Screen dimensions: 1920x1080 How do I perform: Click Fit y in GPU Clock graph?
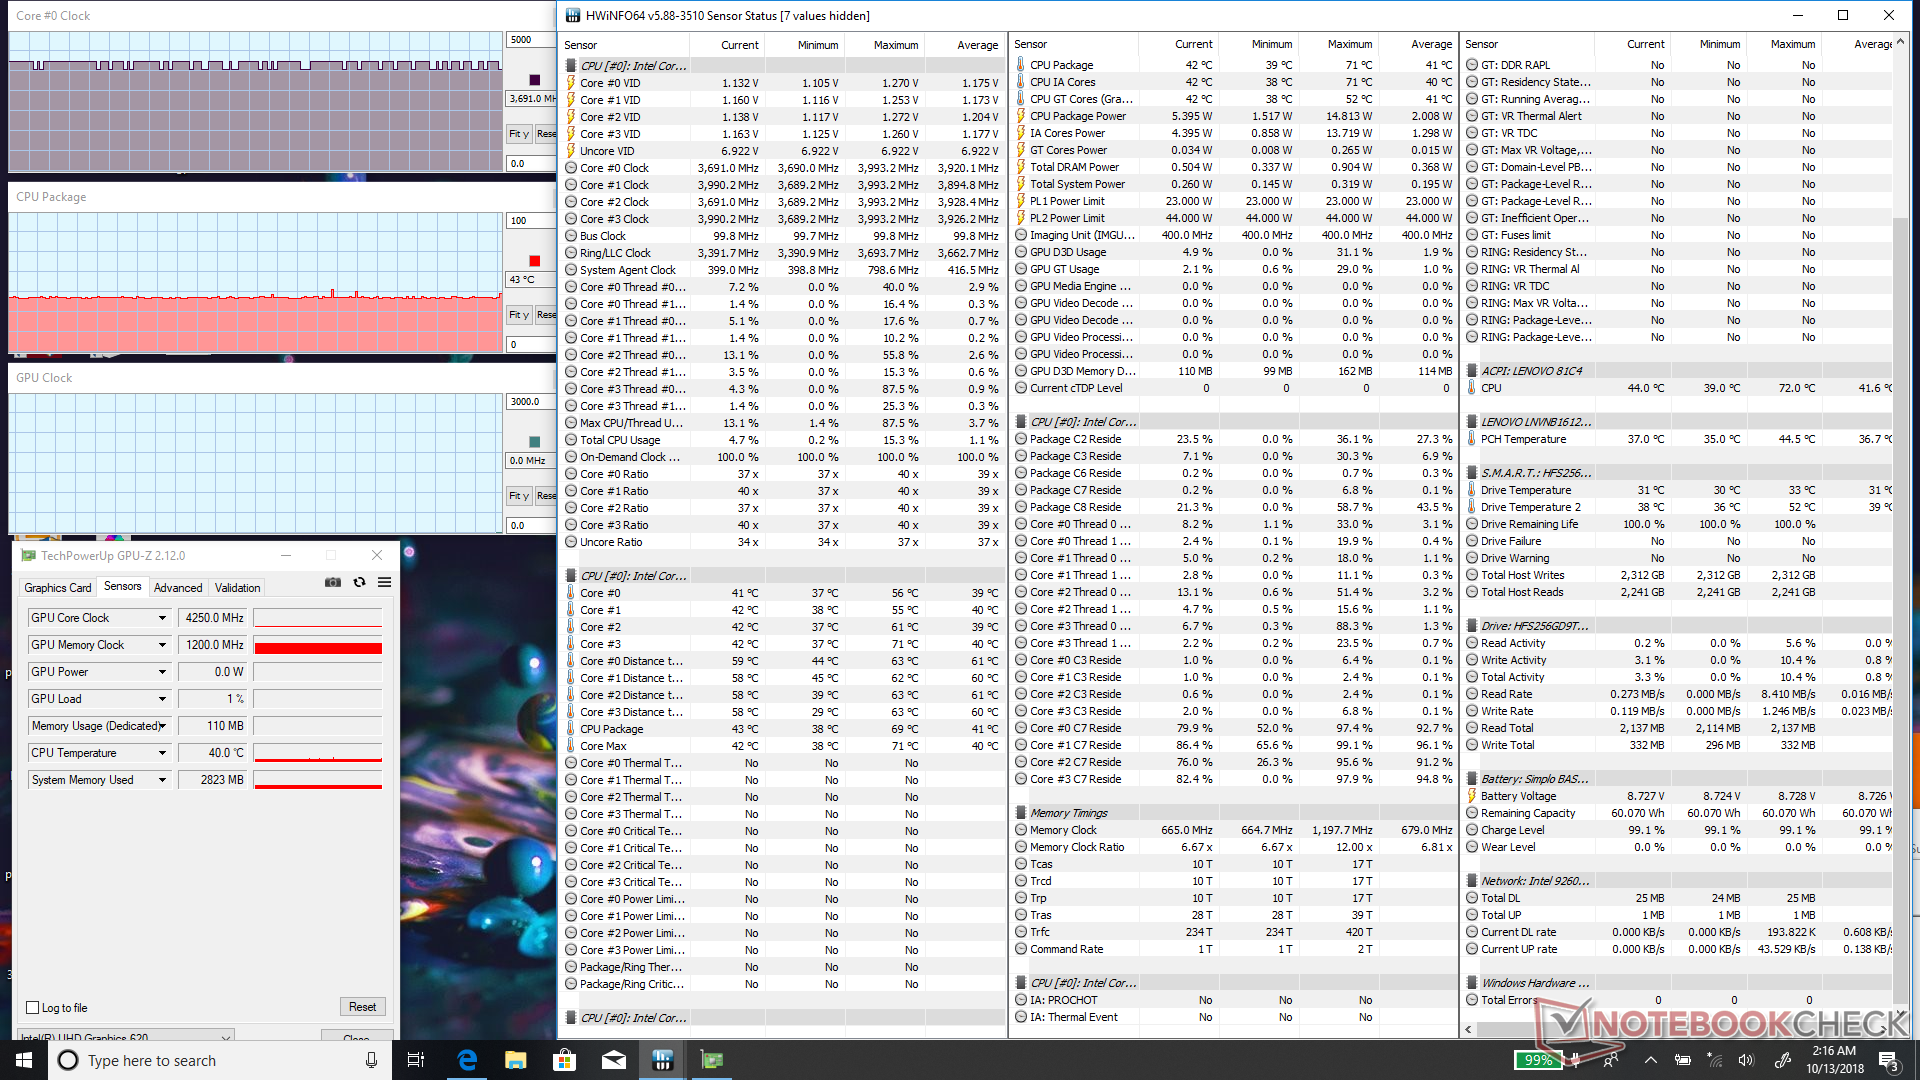519,495
